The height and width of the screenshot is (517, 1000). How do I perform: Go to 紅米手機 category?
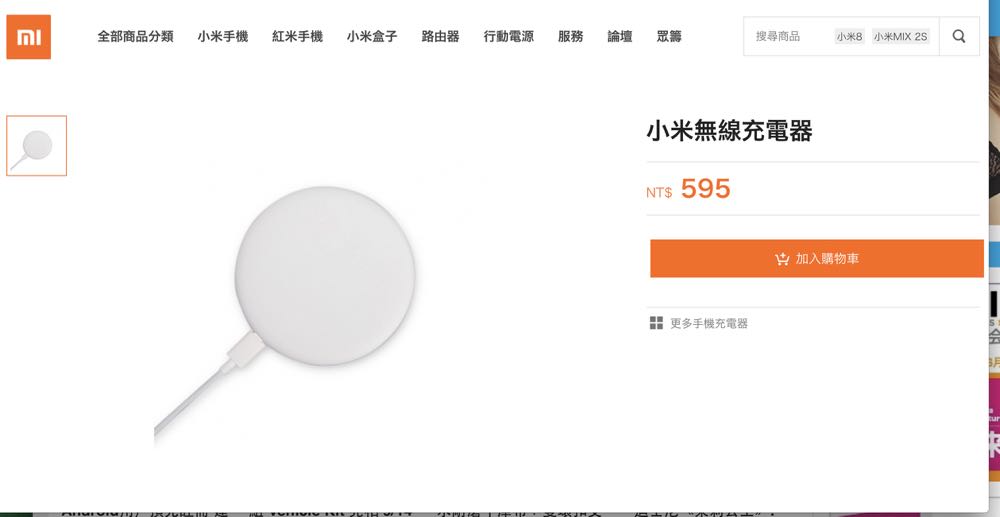tap(297, 37)
